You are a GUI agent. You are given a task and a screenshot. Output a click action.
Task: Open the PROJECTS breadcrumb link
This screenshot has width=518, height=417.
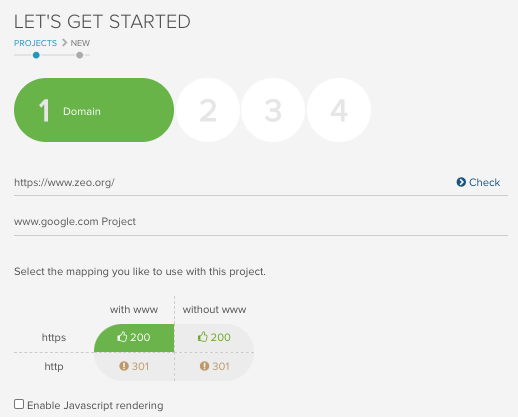[35, 43]
